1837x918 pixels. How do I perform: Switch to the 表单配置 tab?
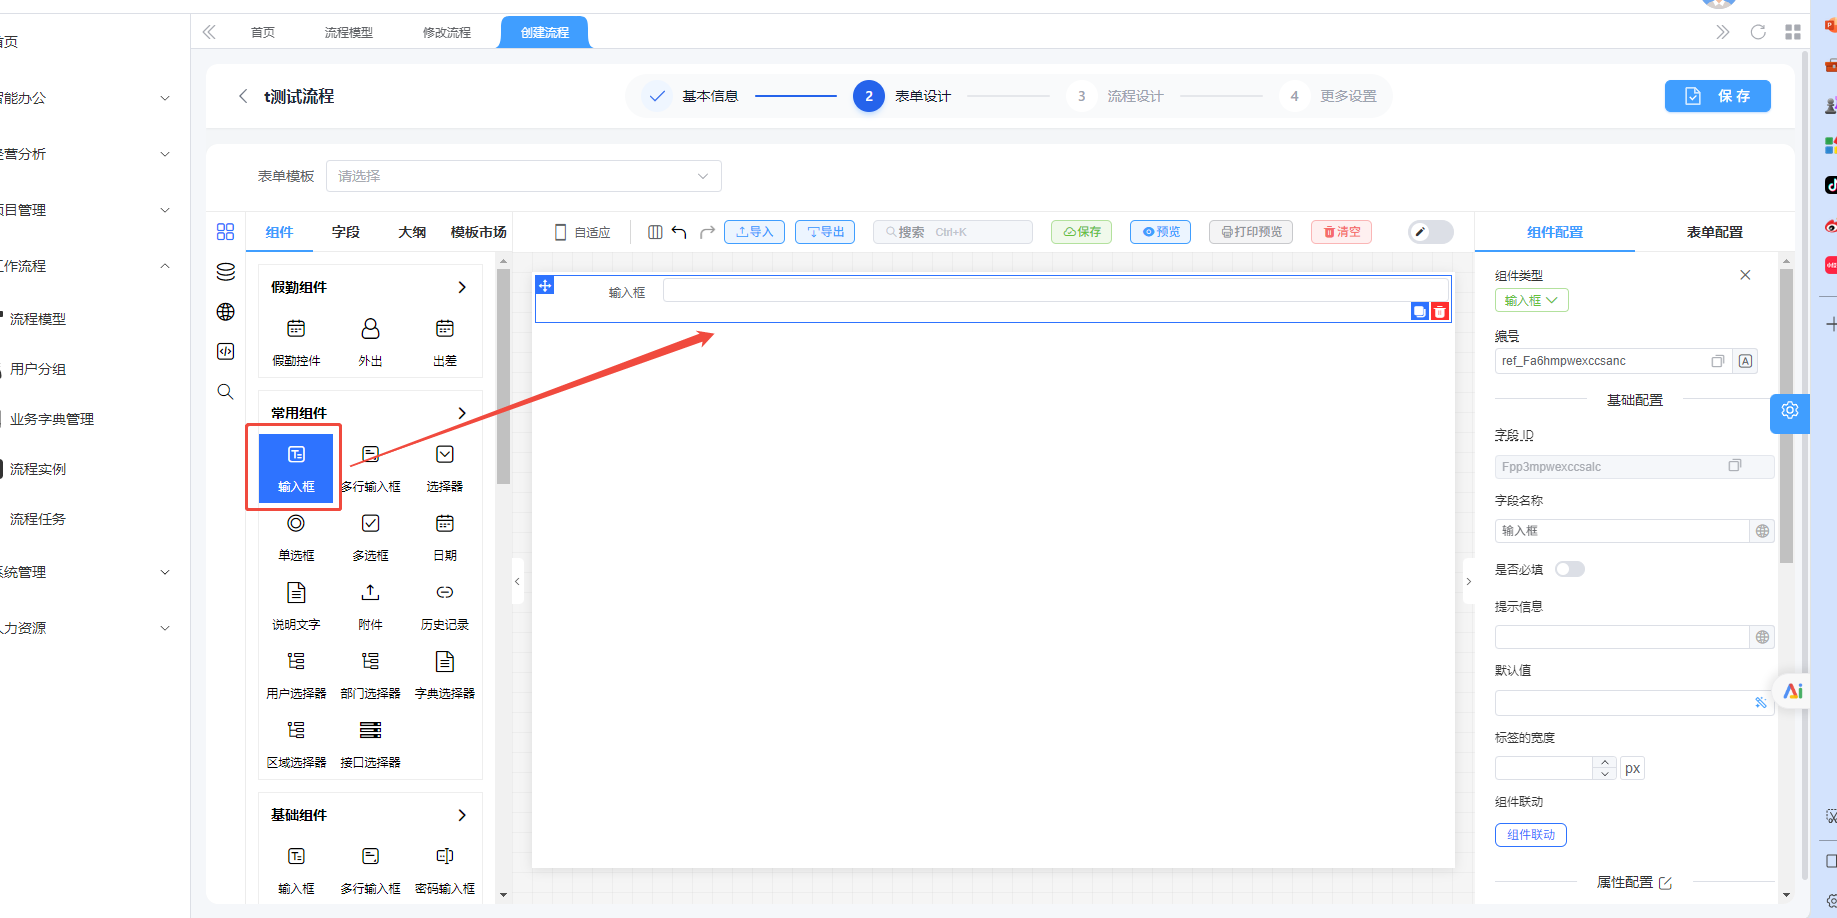click(x=1714, y=232)
